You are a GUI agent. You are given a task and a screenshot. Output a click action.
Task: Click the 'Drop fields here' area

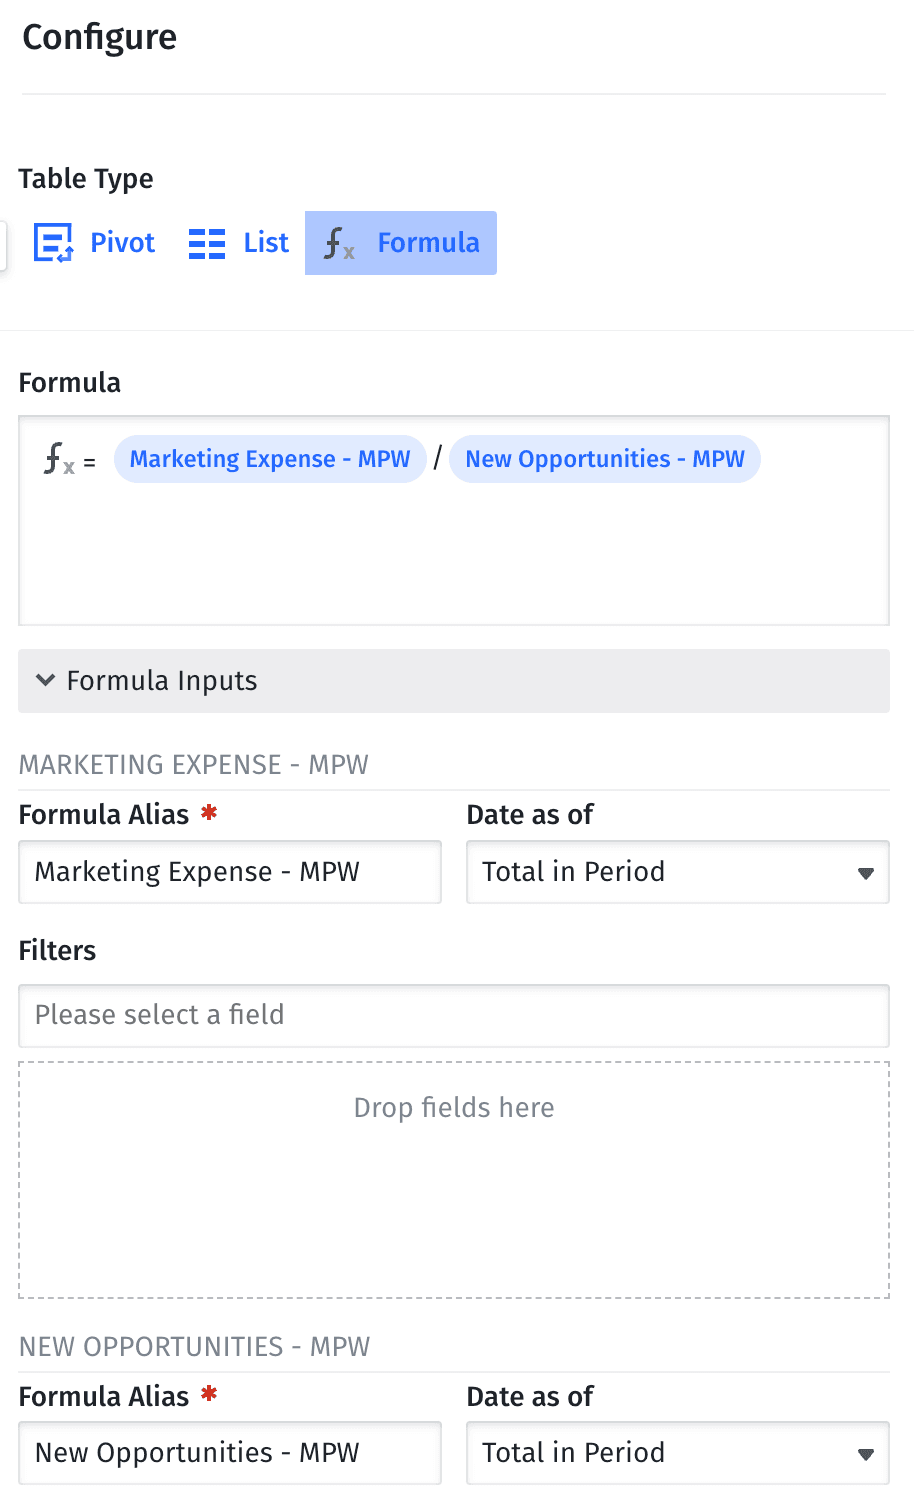(x=453, y=1180)
